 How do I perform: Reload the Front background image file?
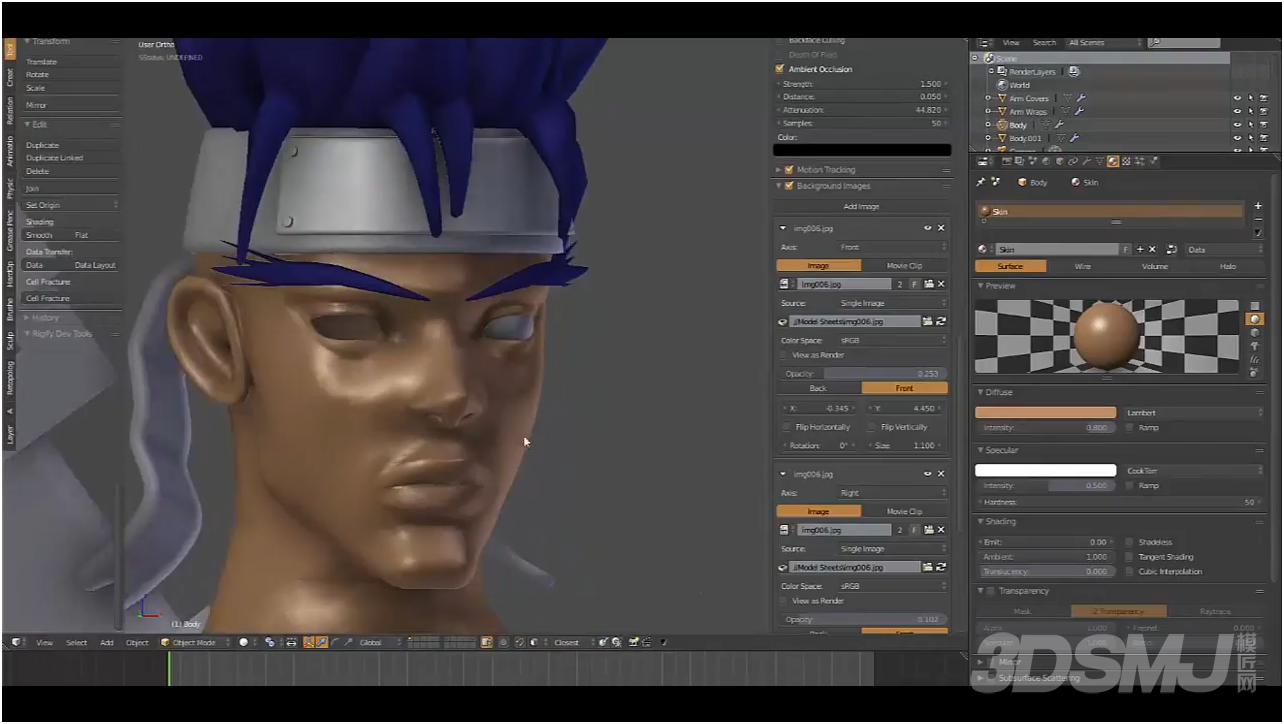pos(941,321)
